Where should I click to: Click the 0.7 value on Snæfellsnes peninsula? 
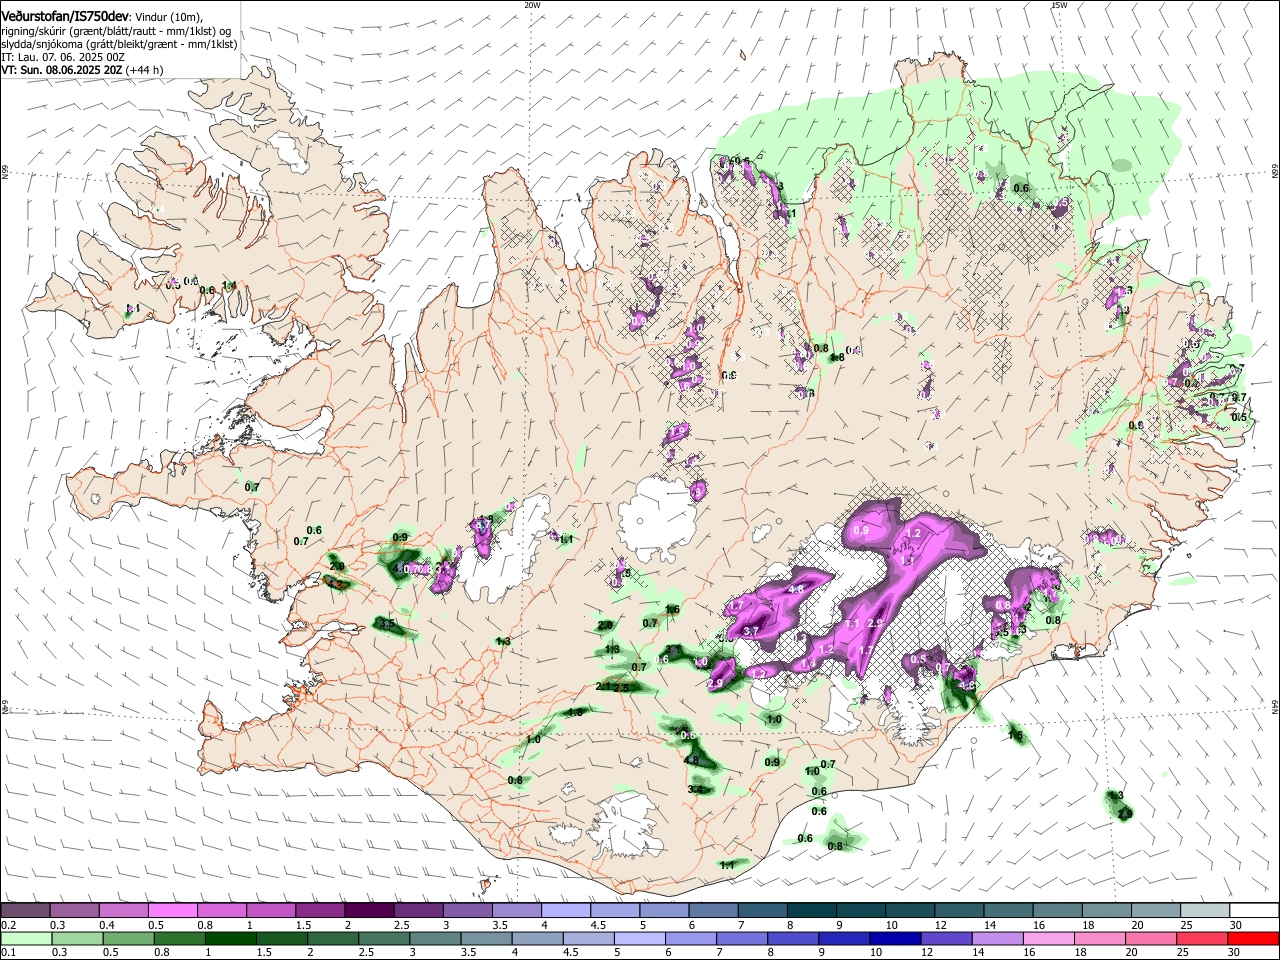(x=252, y=487)
